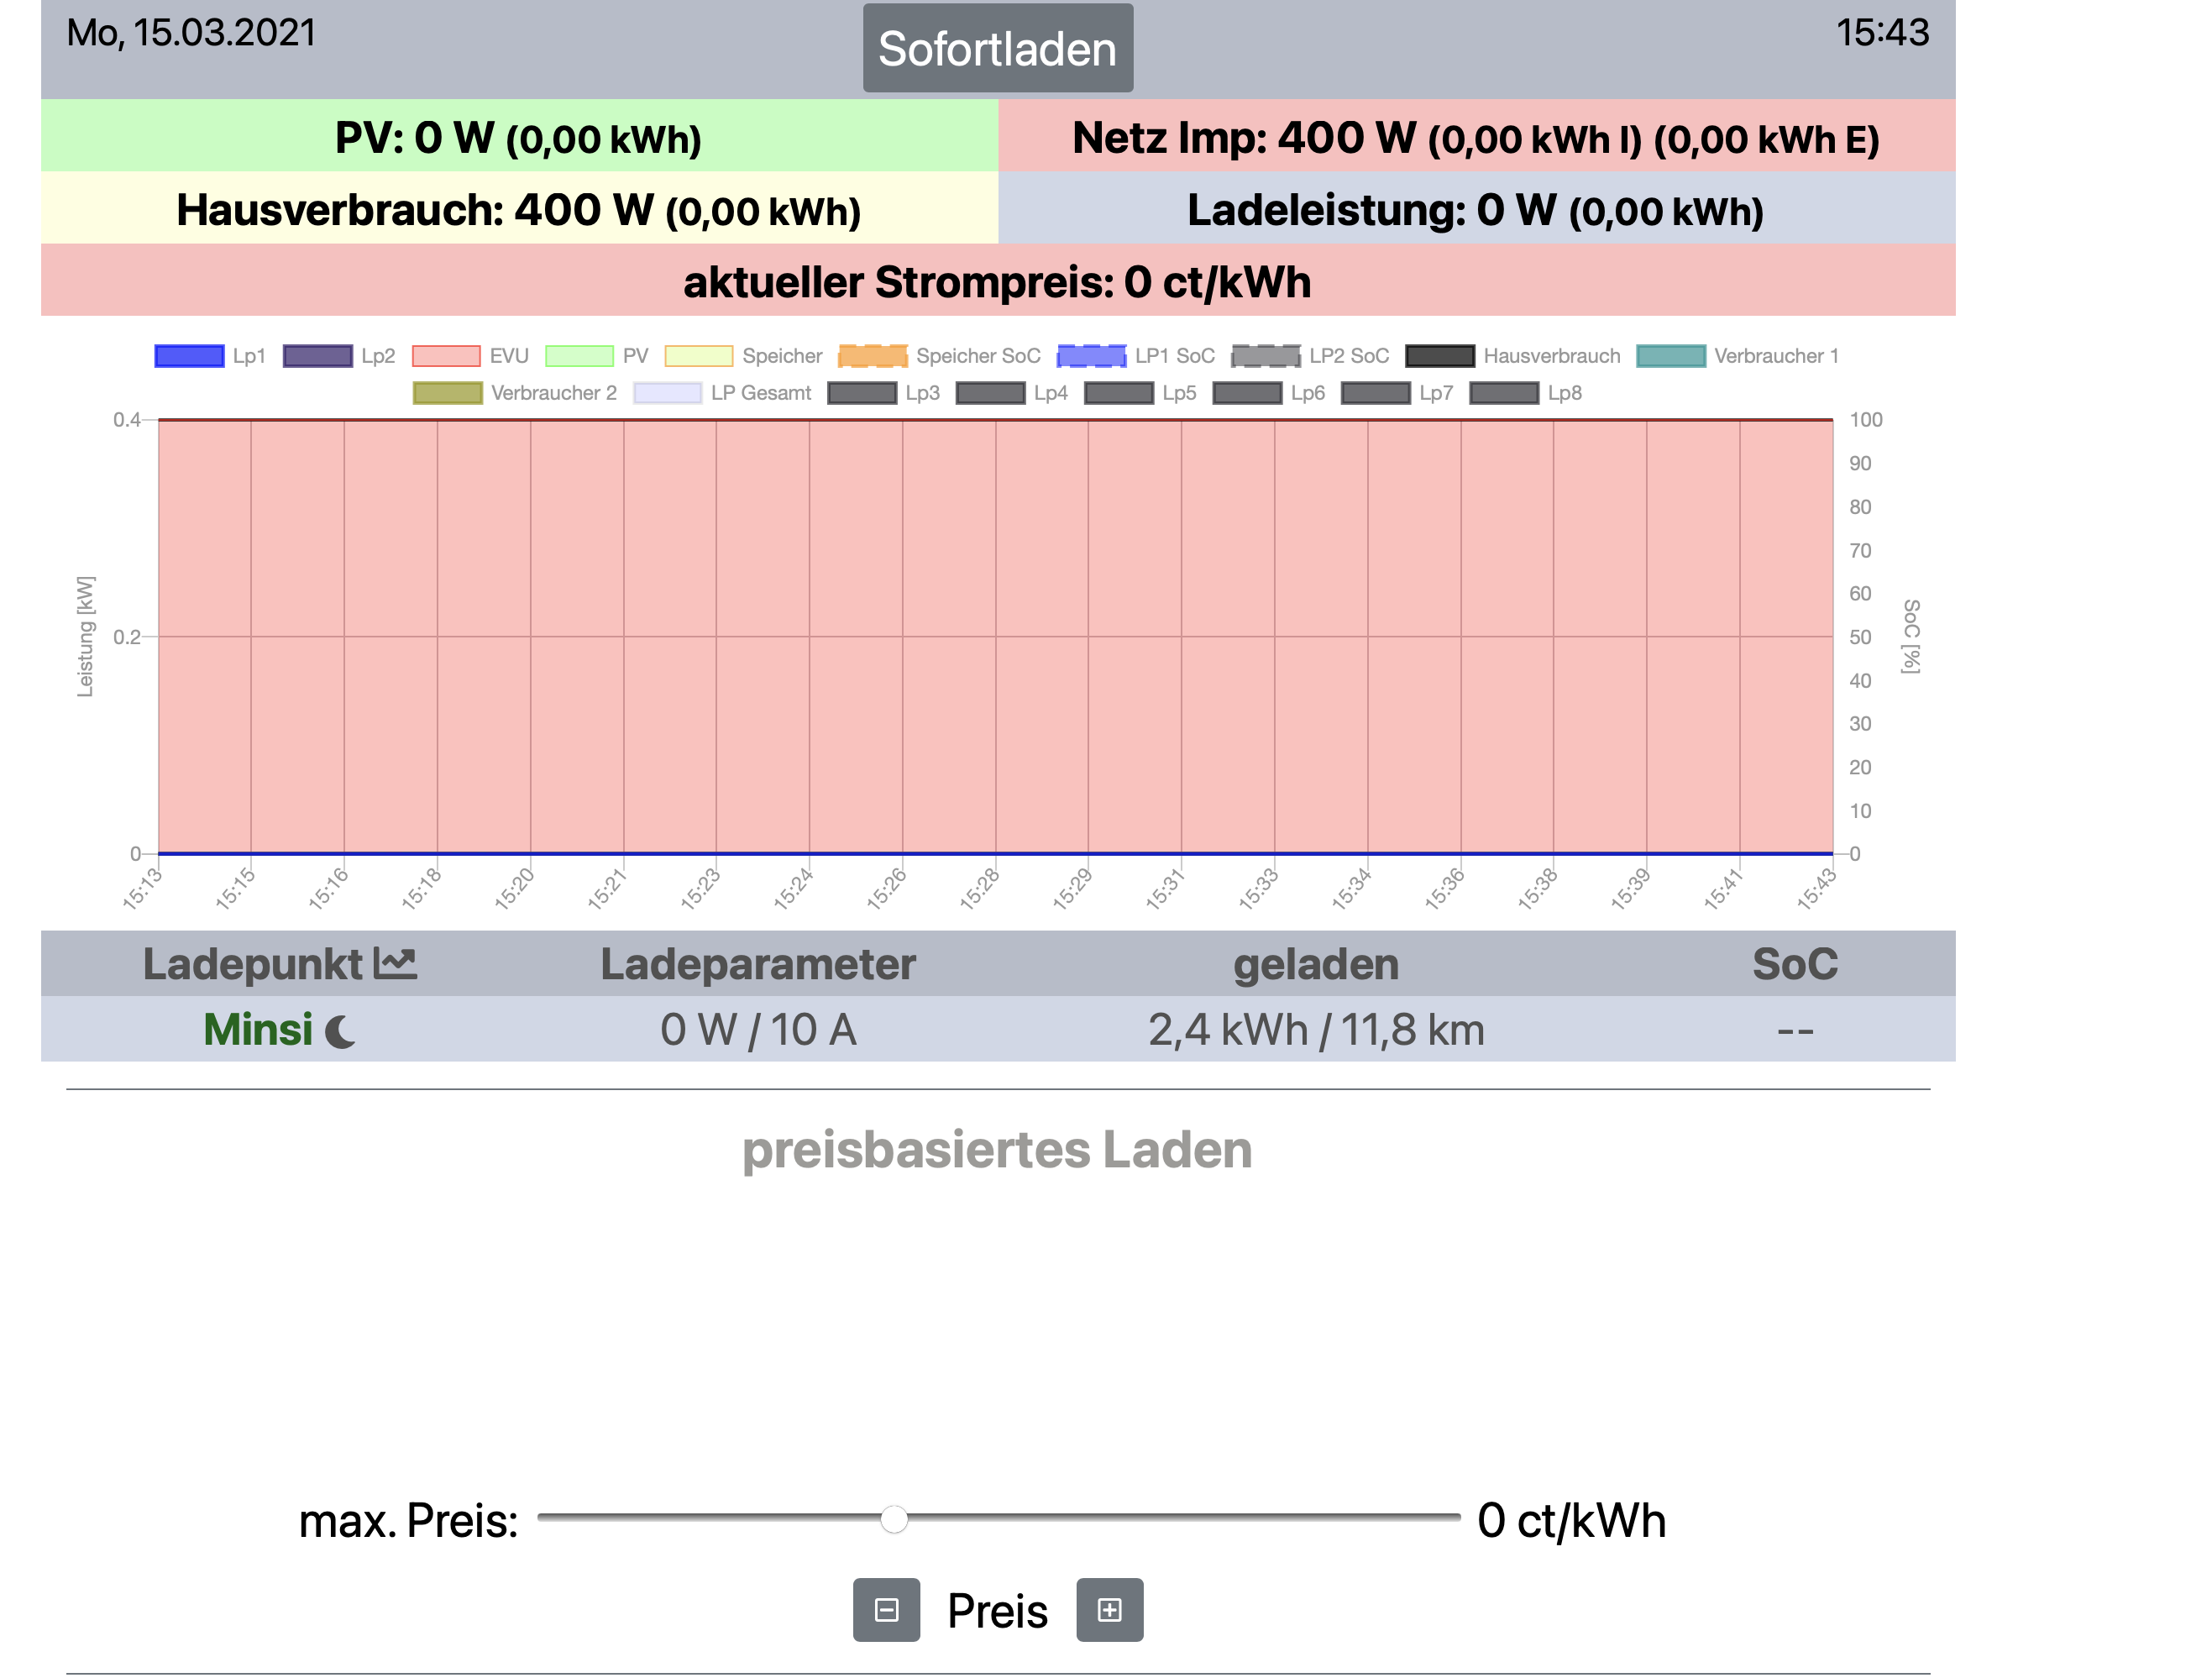Toggle Lp1 dataset in chart legend
Viewport: 2212px width, 1678px height.
click(x=189, y=356)
